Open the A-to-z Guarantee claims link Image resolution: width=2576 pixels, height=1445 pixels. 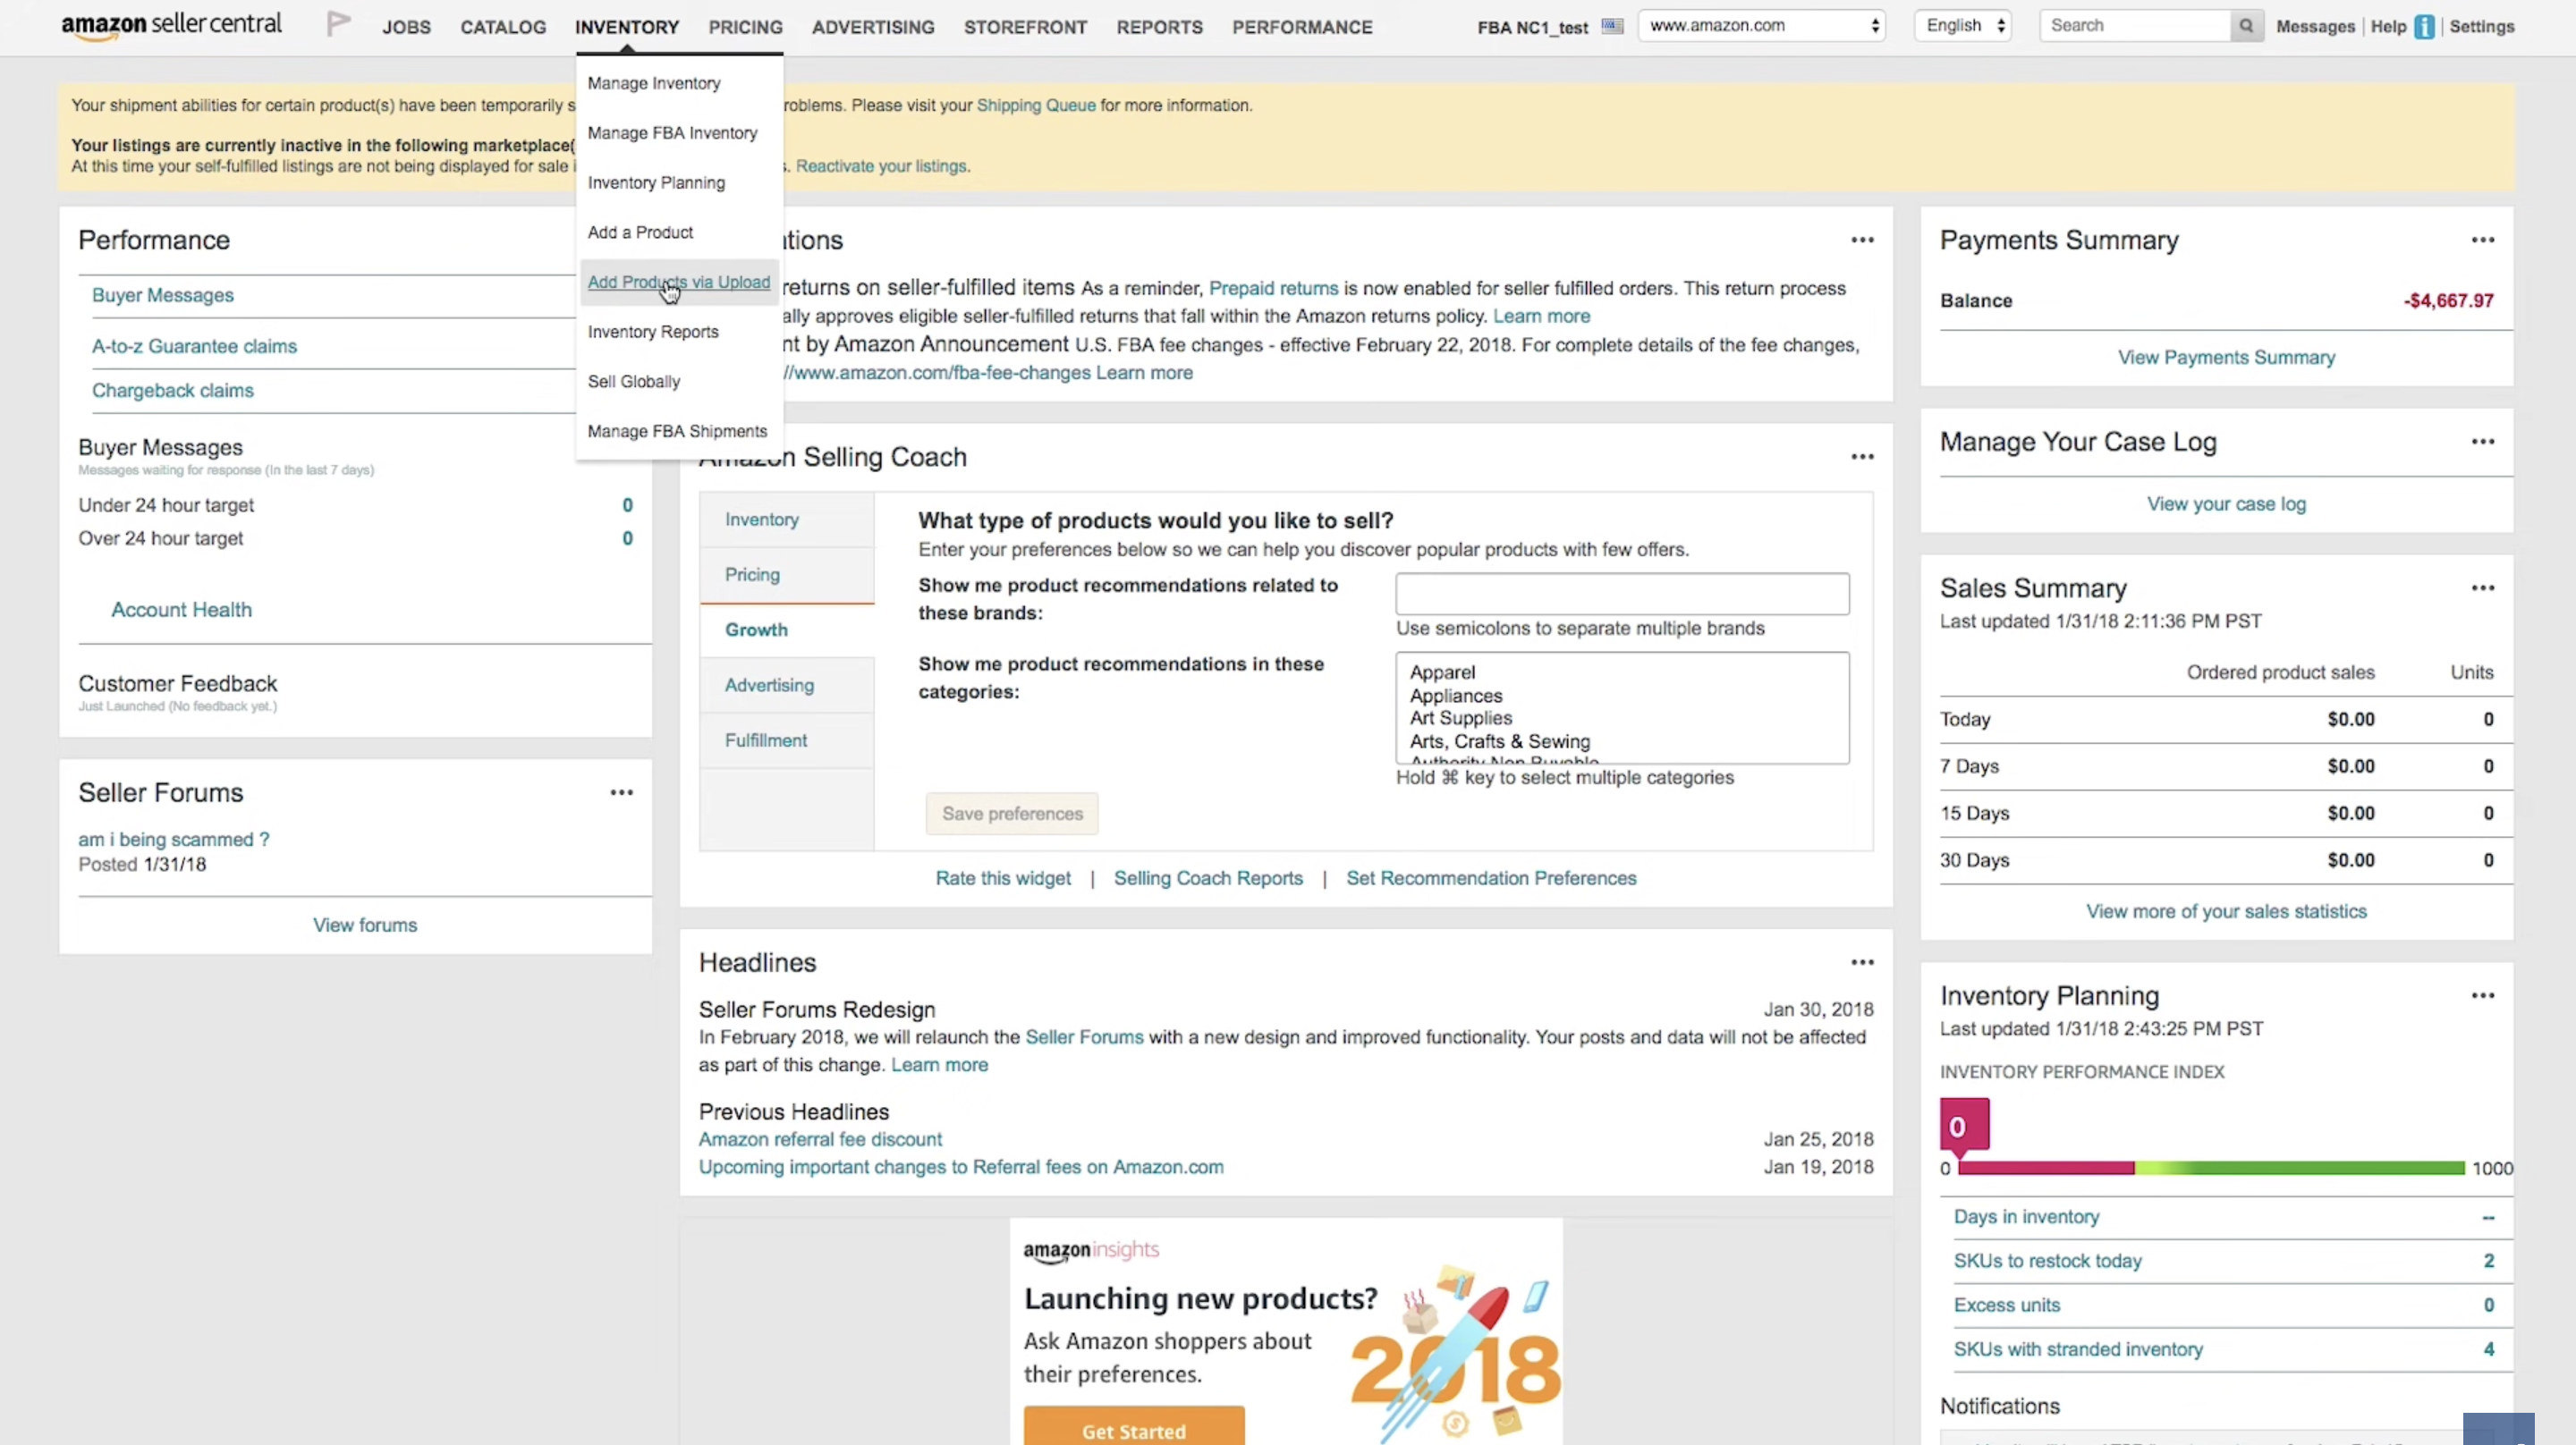(x=194, y=346)
